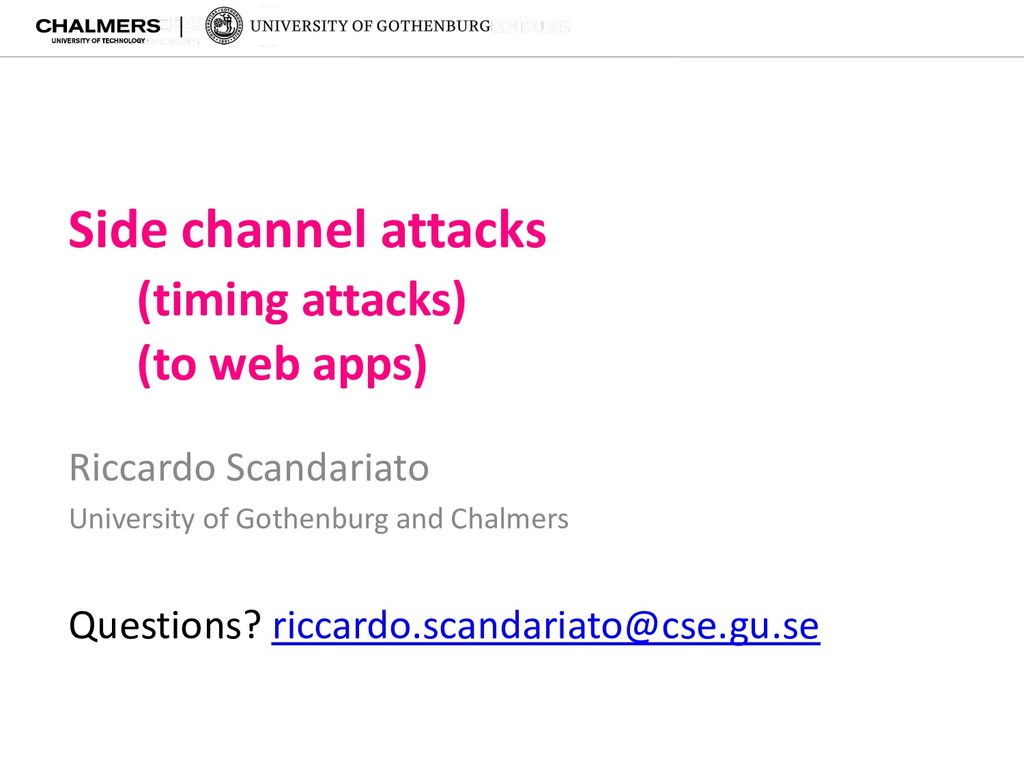Click the word 'channel' in the pink title

point(273,230)
